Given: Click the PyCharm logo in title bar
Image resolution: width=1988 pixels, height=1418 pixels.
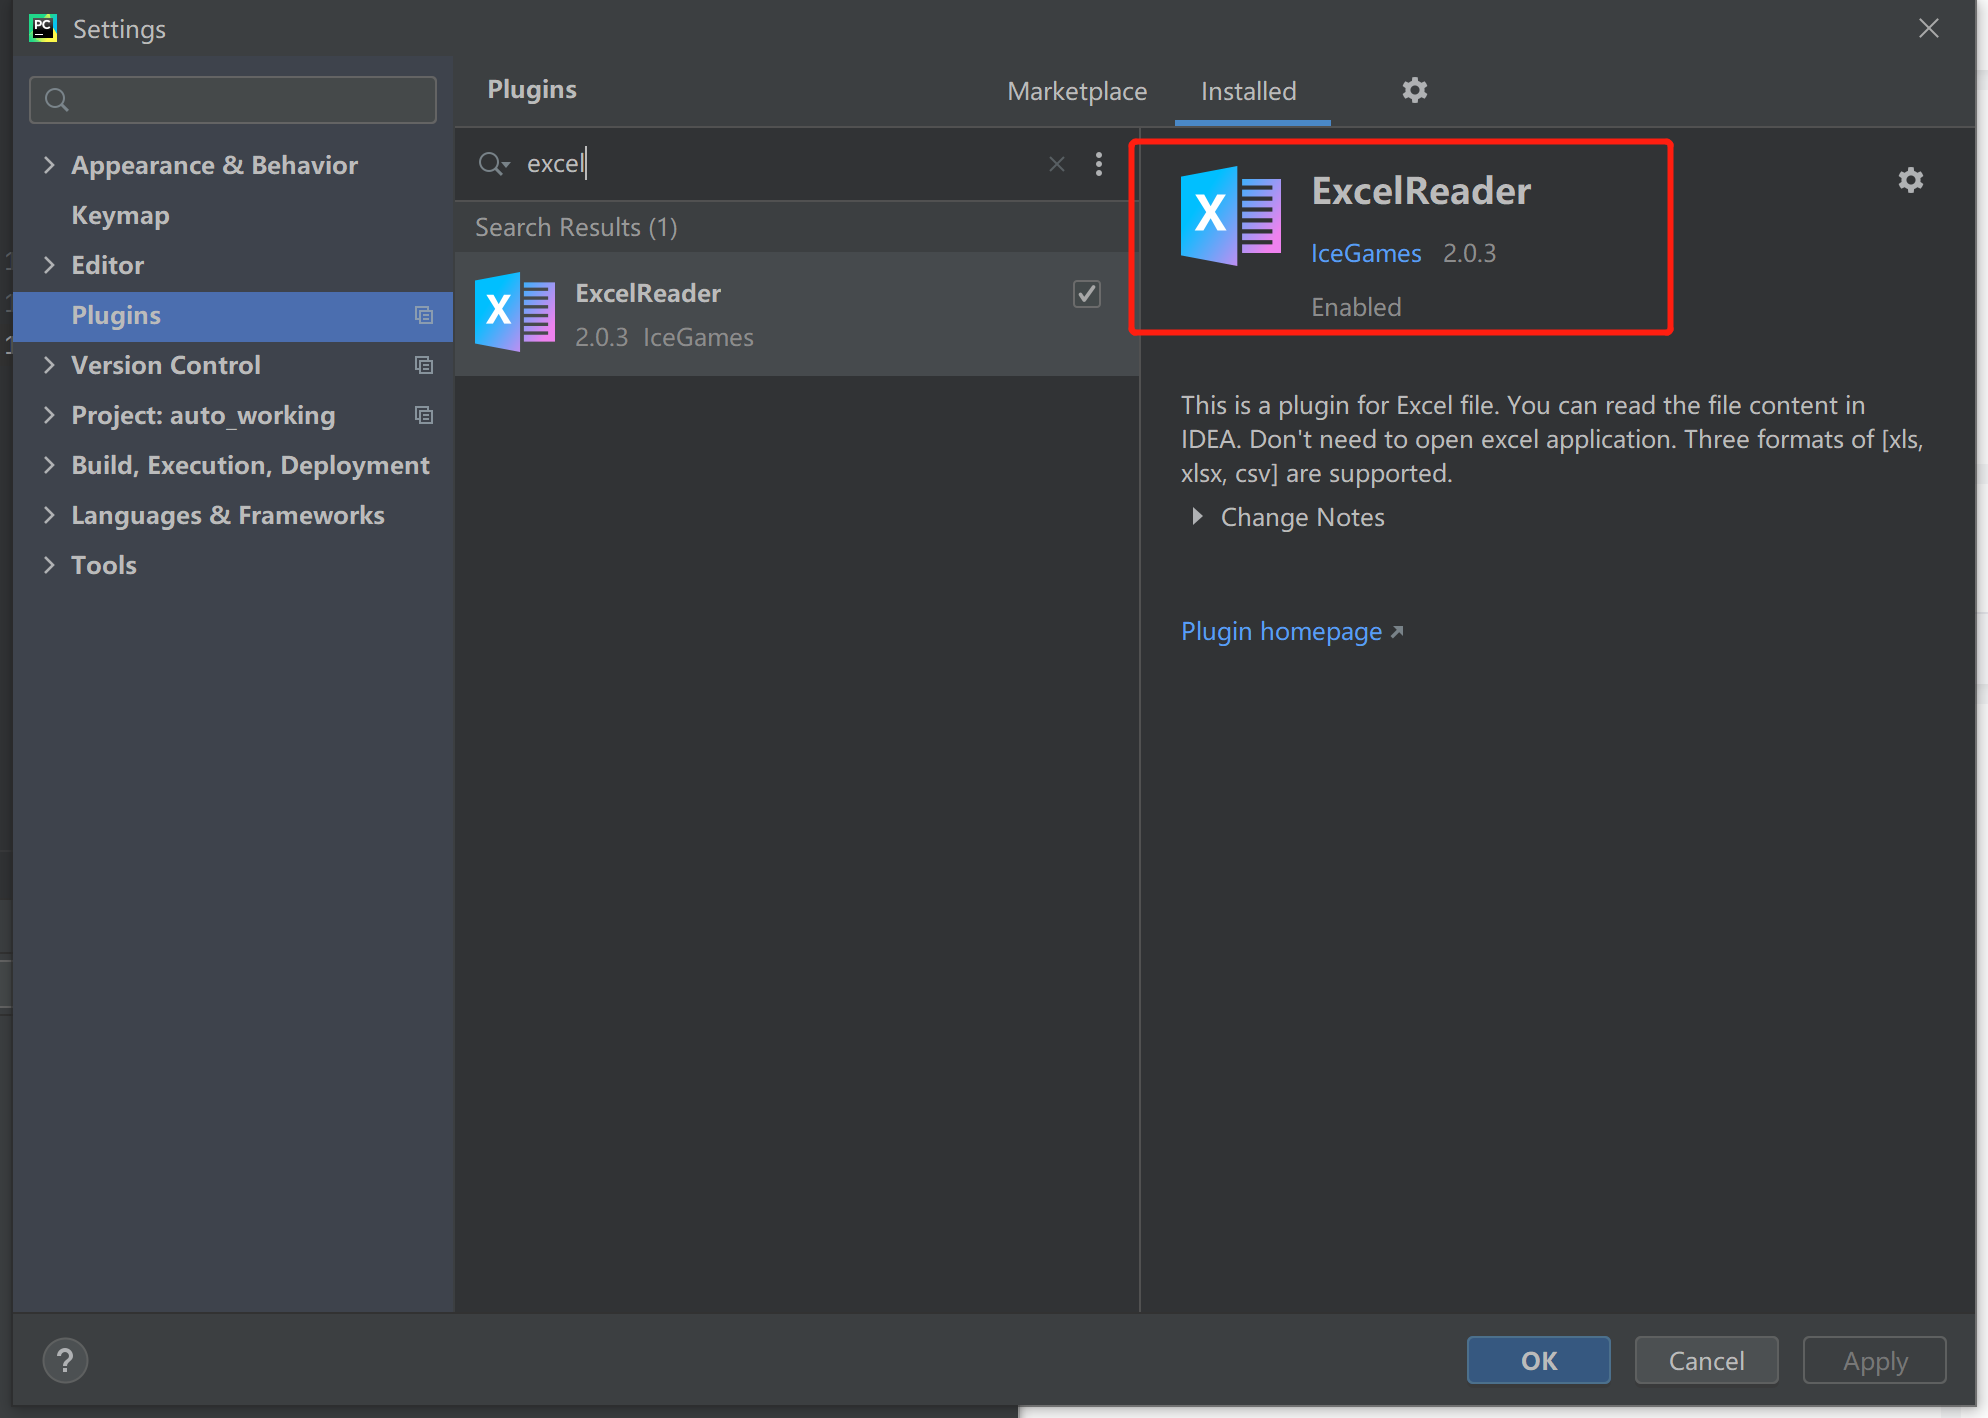Looking at the screenshot, I should point(43,28).
